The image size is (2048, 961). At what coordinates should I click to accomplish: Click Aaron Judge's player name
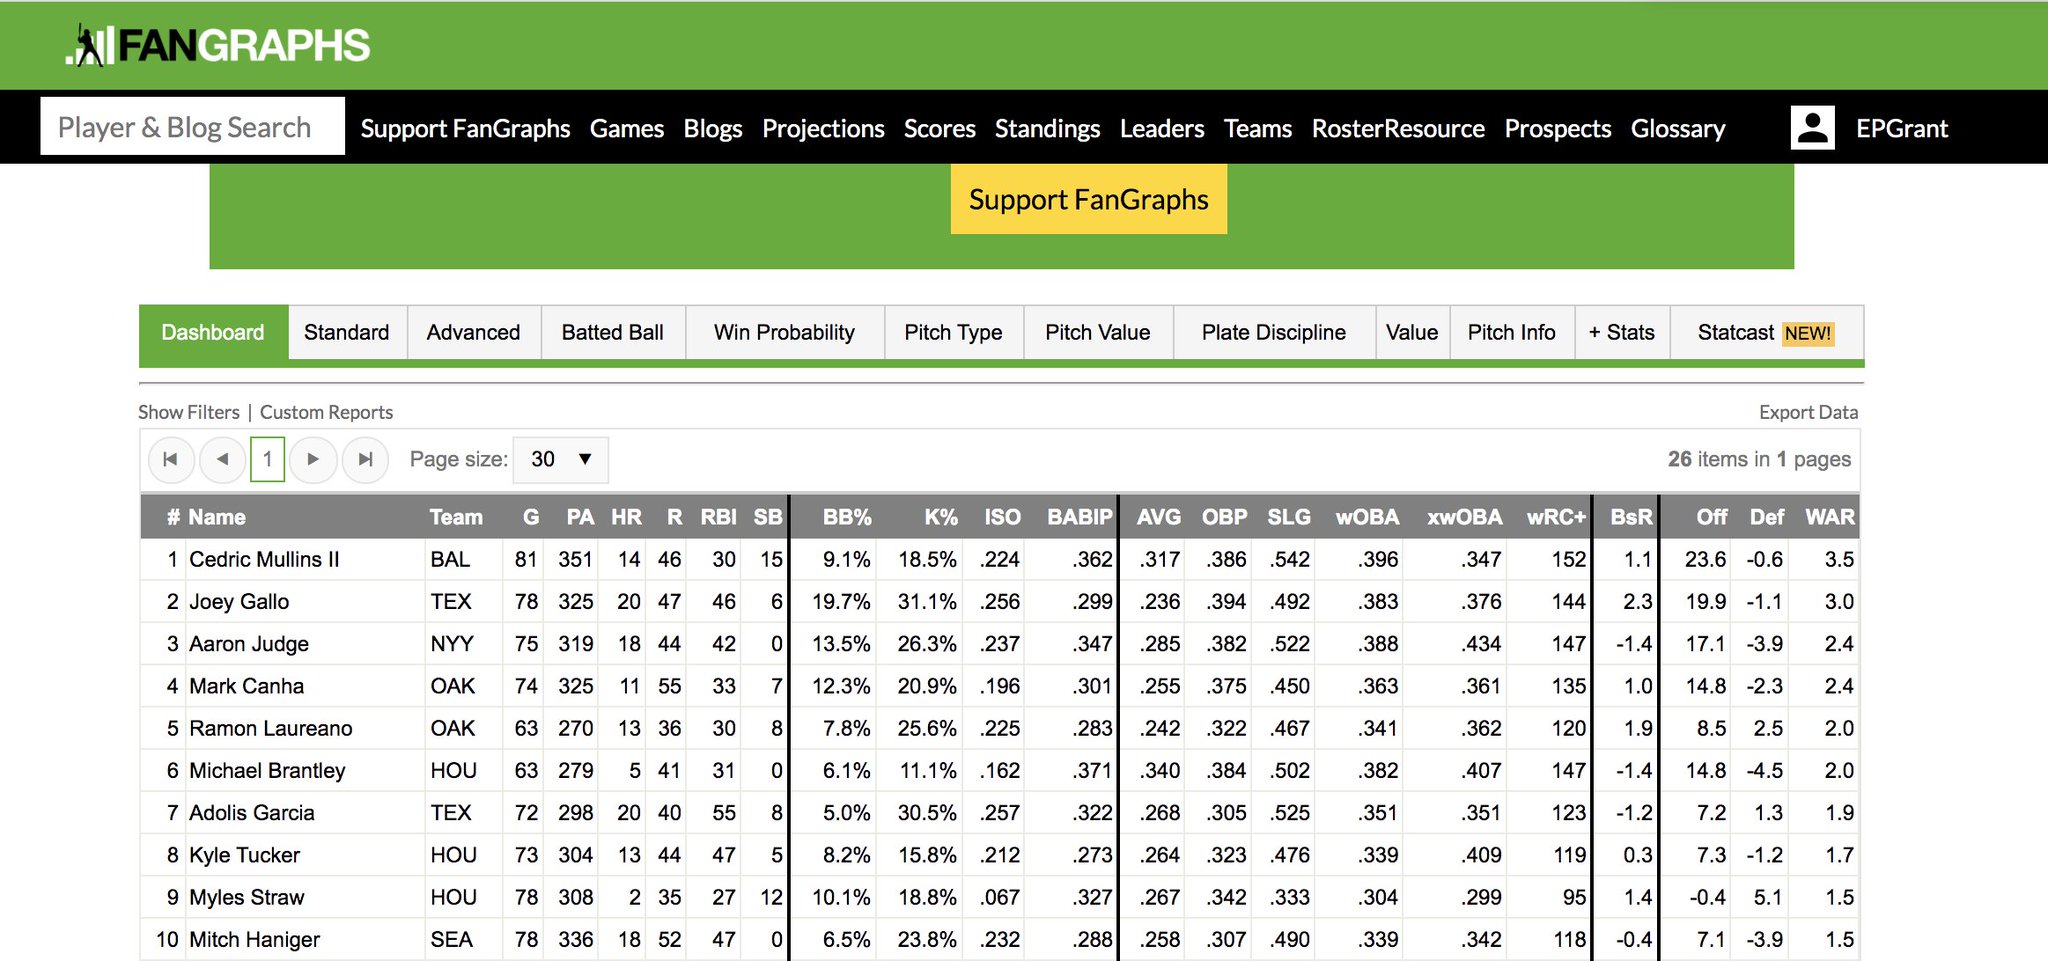tap(247, 643)
